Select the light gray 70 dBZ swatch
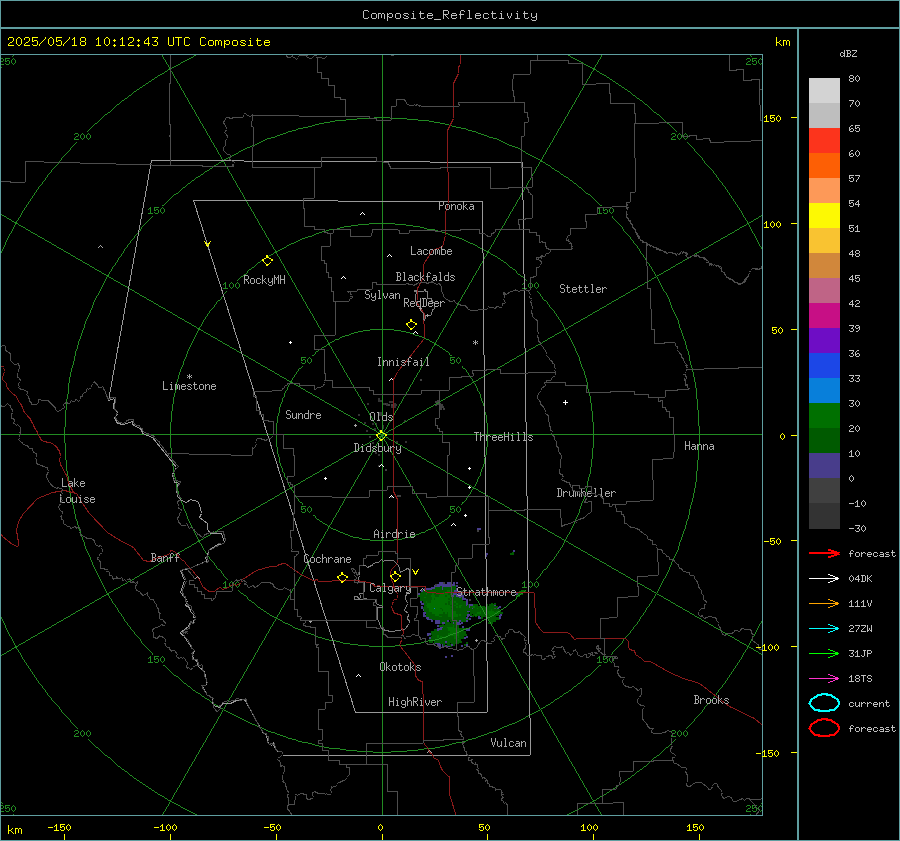The image size is (900, 841). pos(824,91)
